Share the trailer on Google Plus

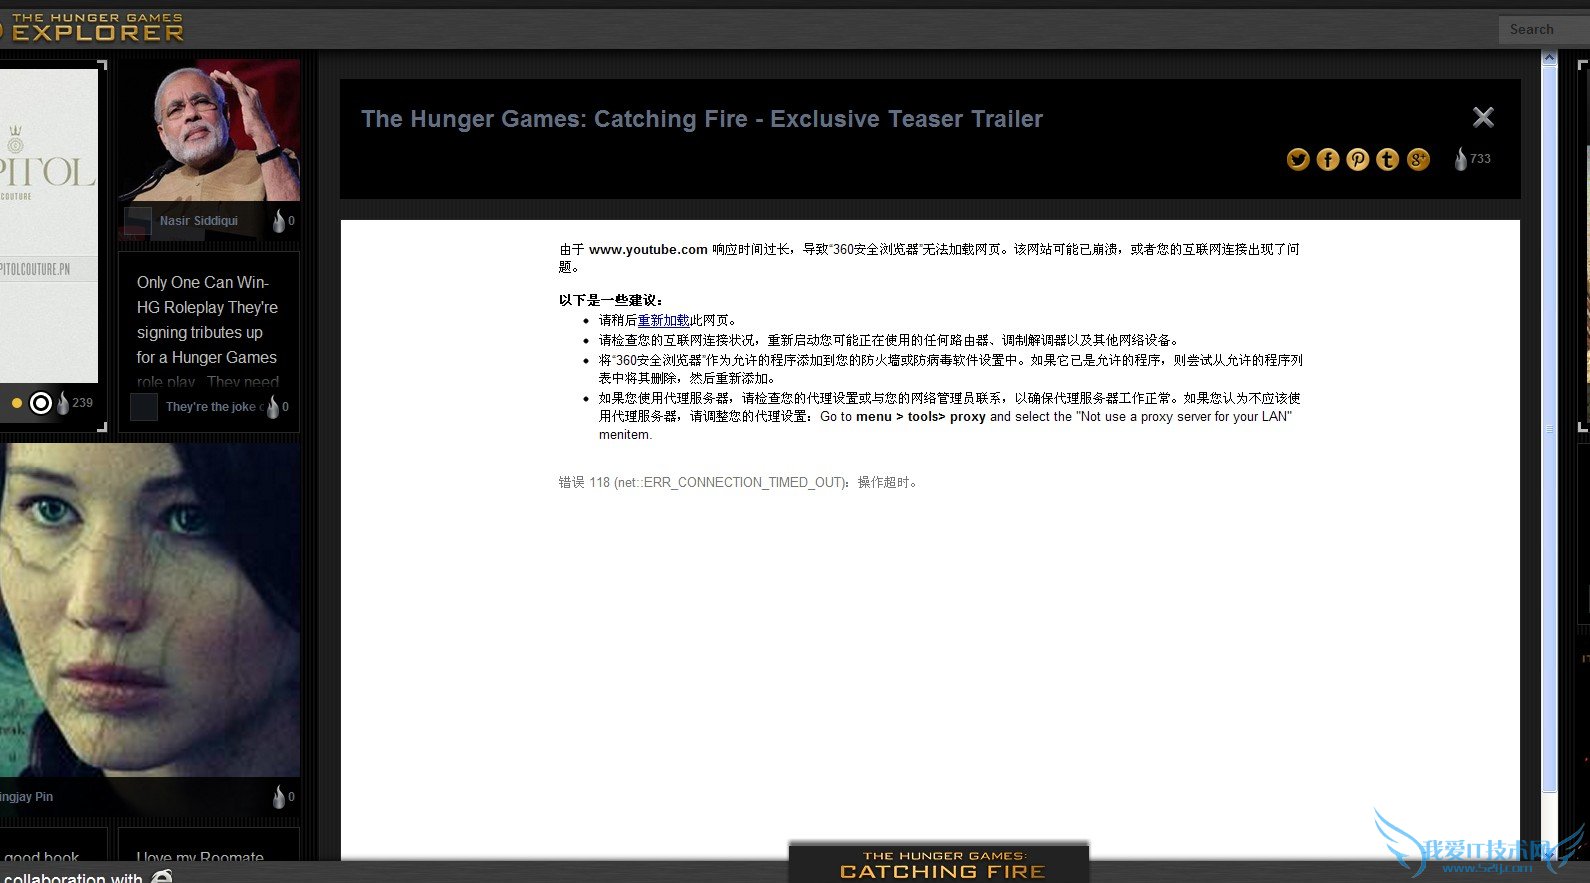click(x=1418, y=160)
